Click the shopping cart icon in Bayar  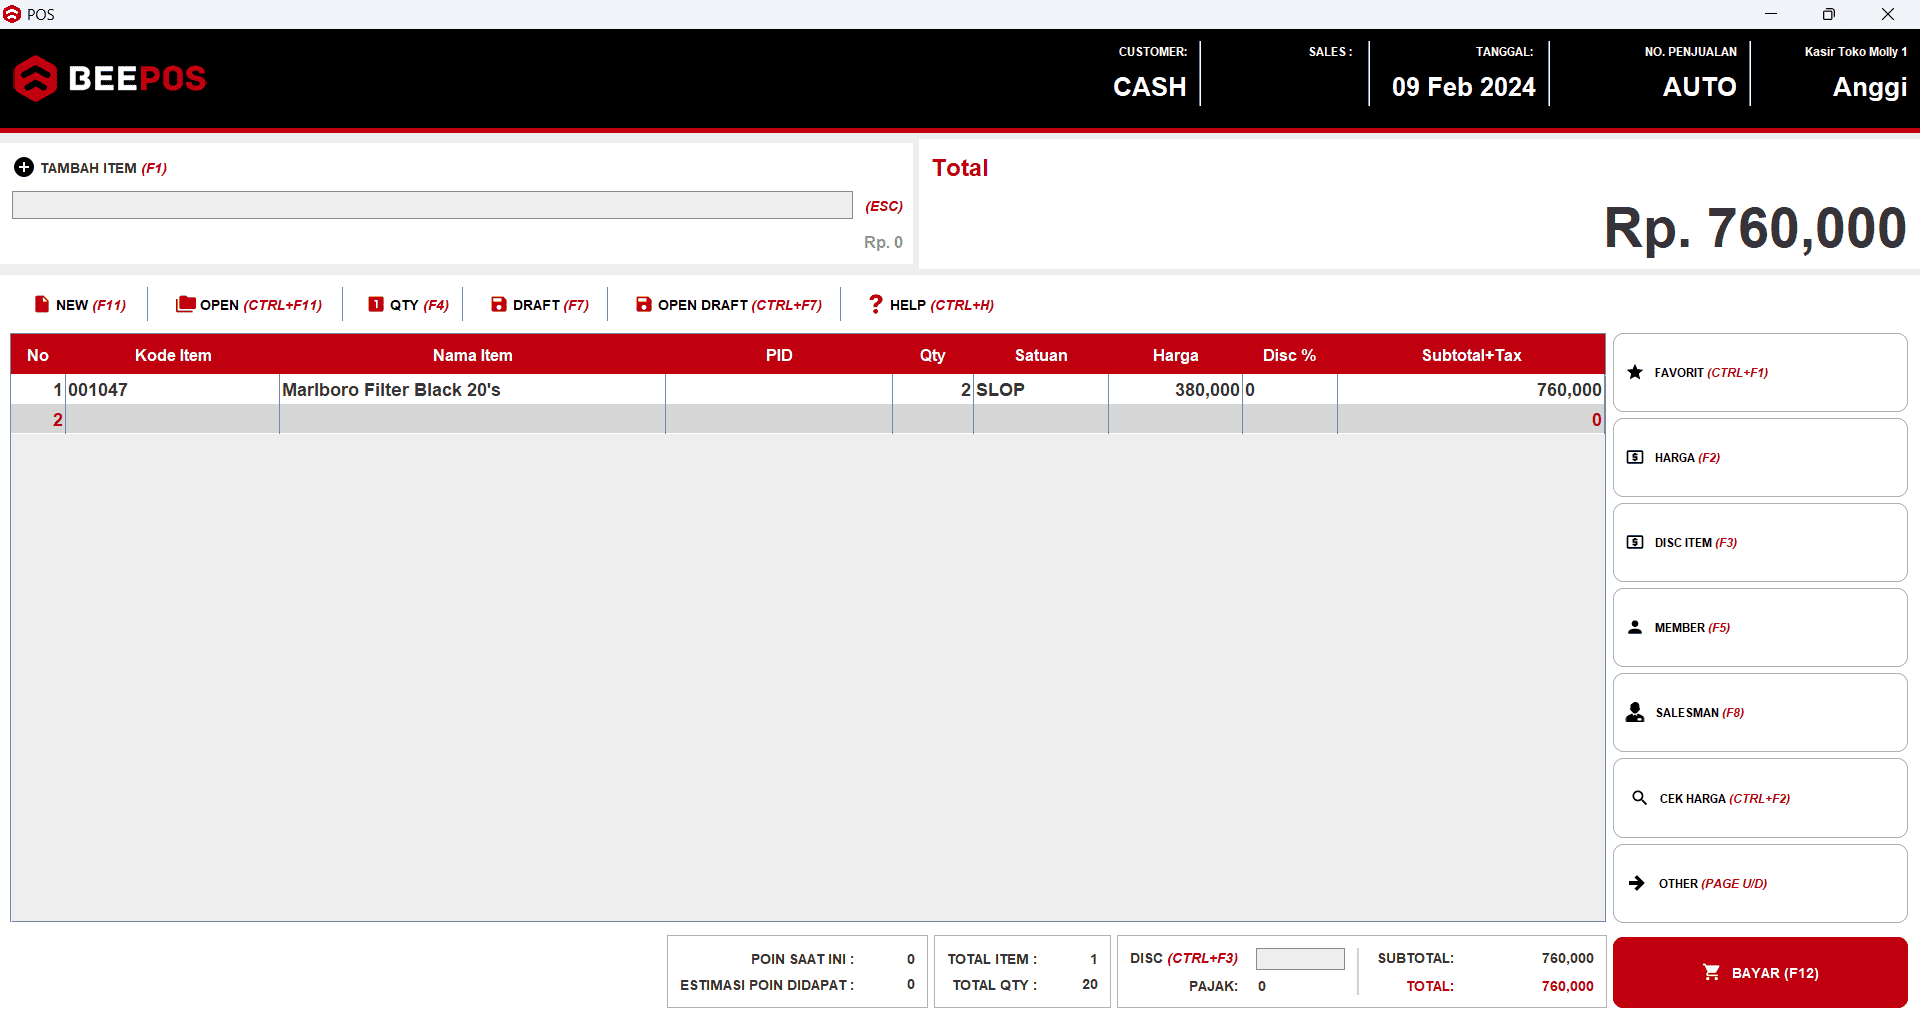[x=1711, y=972]
